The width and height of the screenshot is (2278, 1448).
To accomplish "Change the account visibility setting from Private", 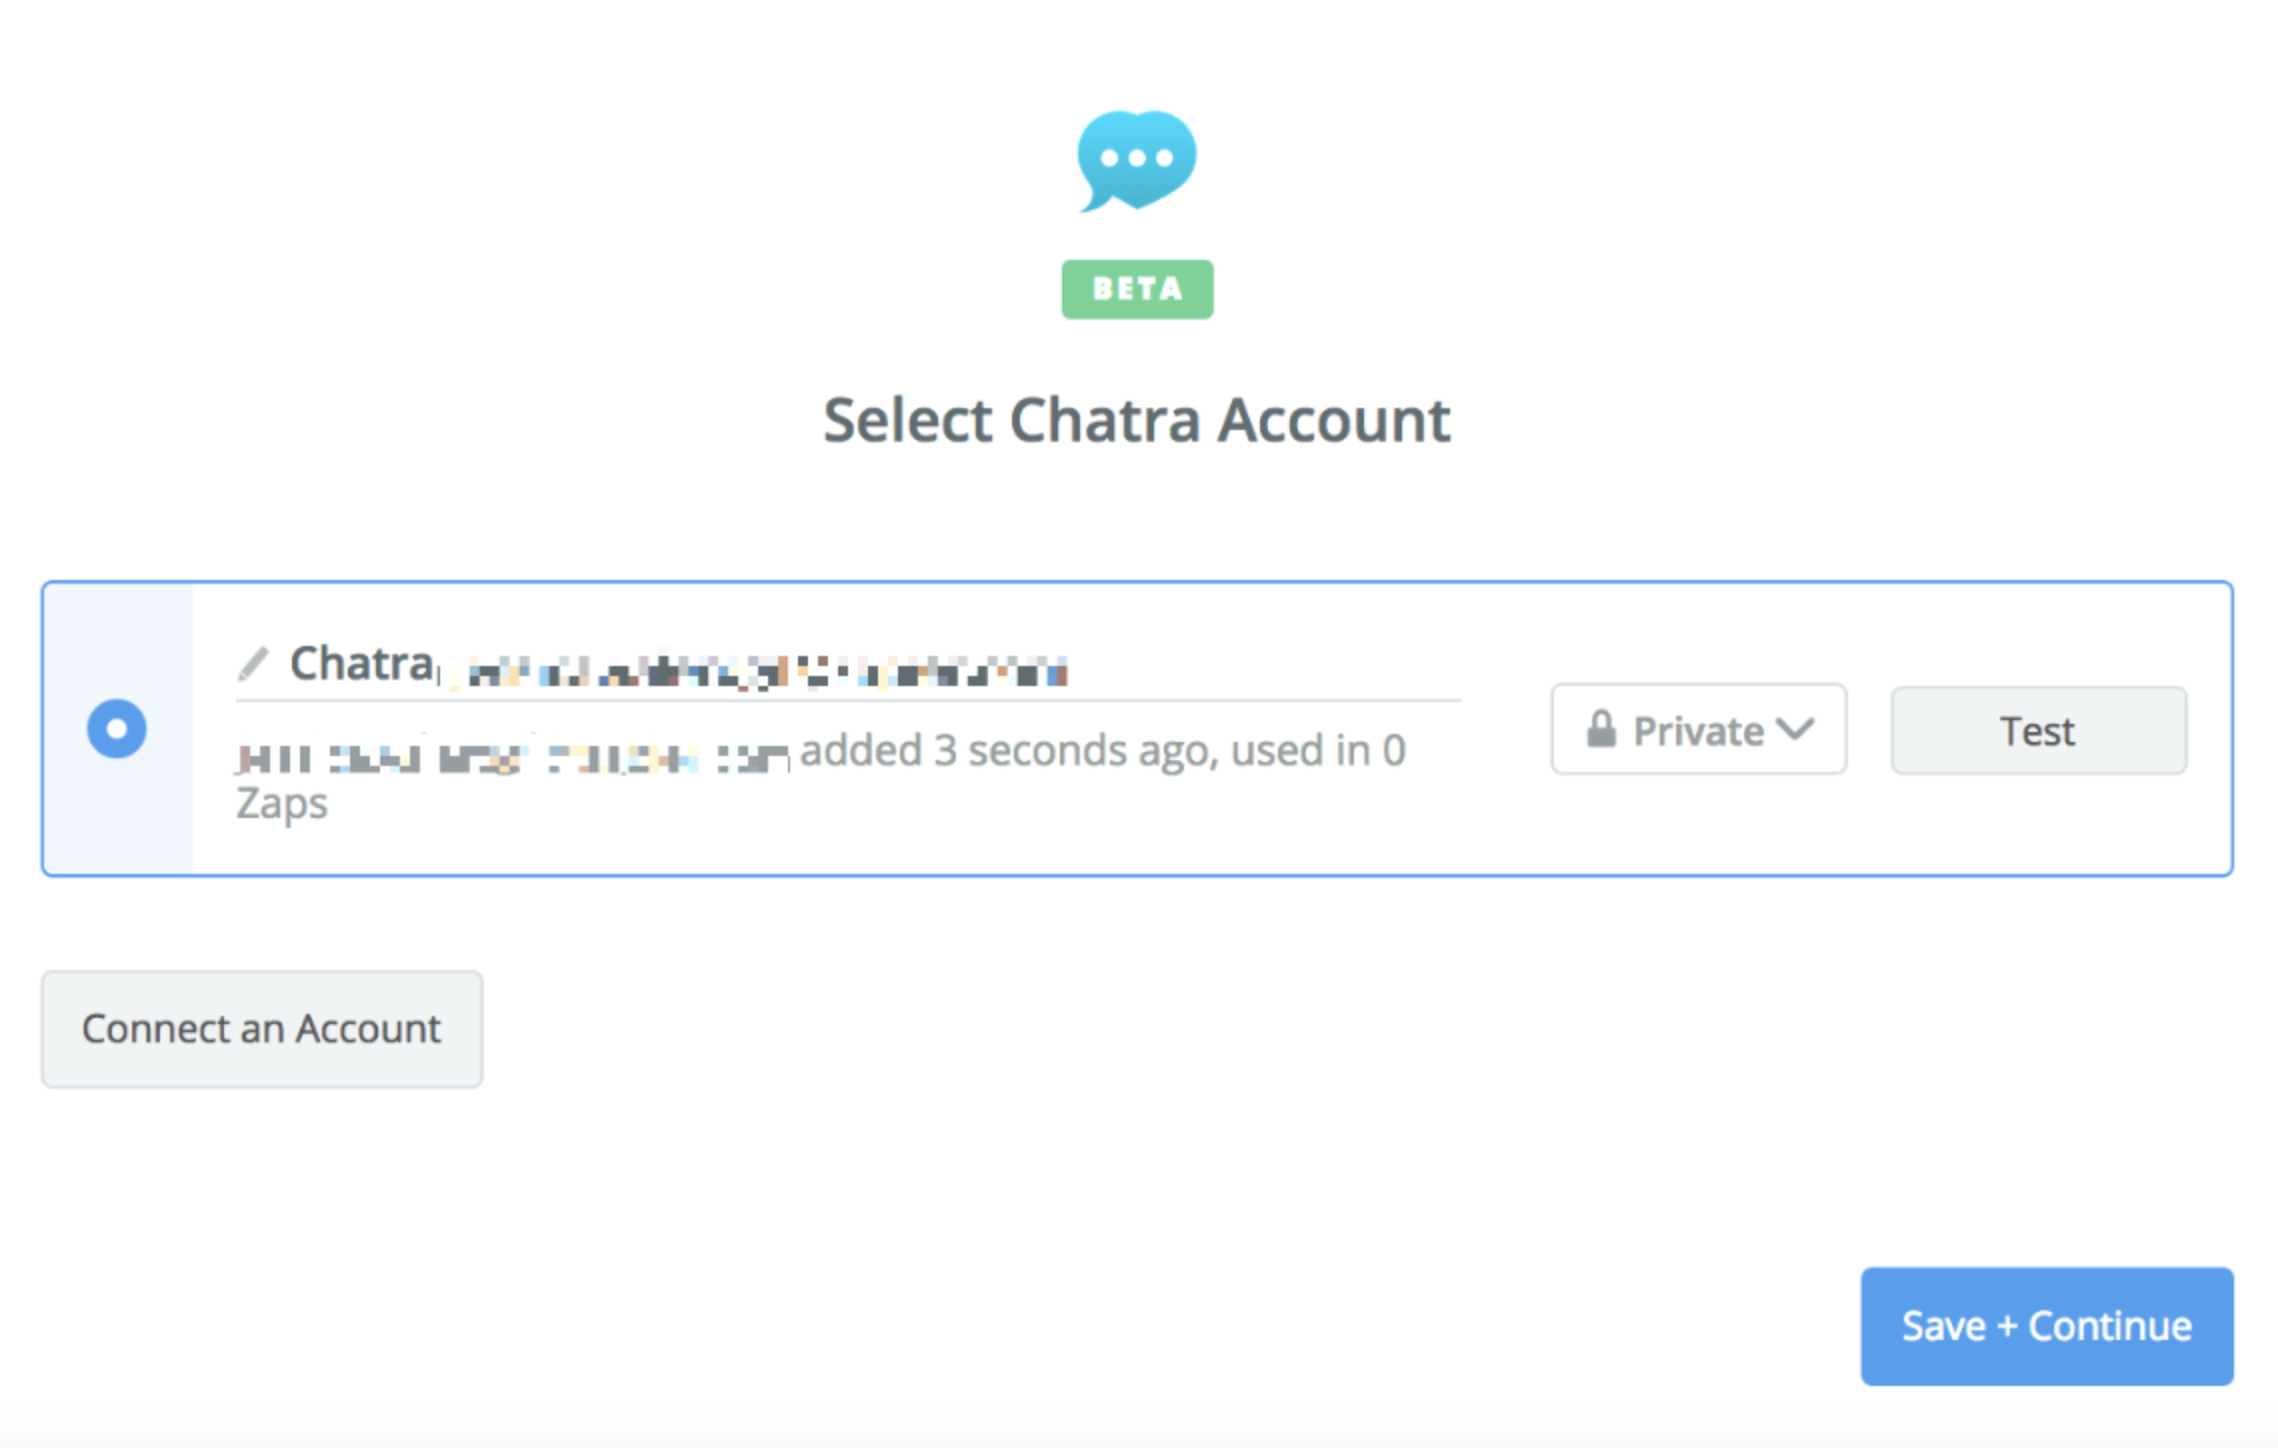I will point(1697,730).
